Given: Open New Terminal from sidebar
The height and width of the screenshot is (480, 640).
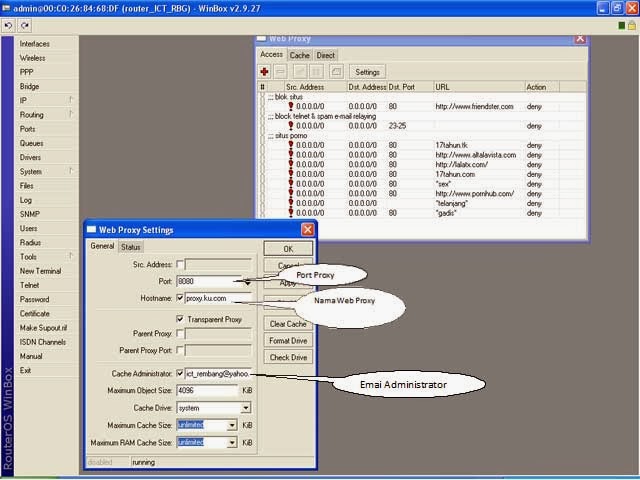Looking at the screenshot, I should (x=40, y=271).
